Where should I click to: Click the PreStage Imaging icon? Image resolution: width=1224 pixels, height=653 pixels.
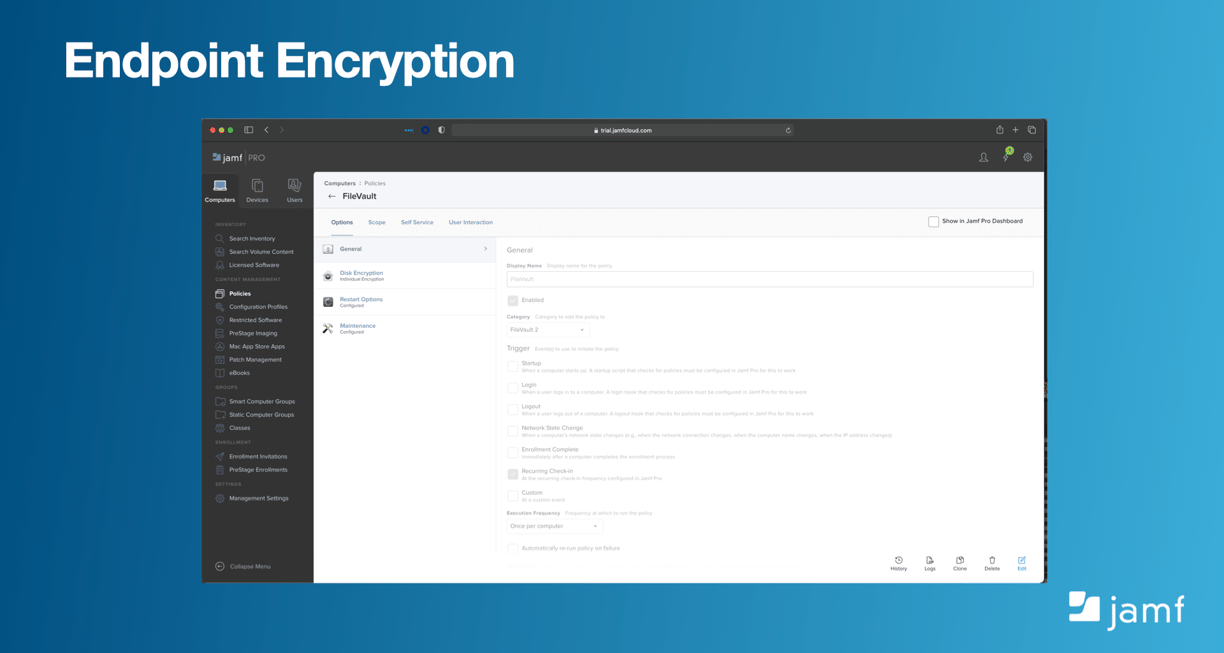coord(220,333)
